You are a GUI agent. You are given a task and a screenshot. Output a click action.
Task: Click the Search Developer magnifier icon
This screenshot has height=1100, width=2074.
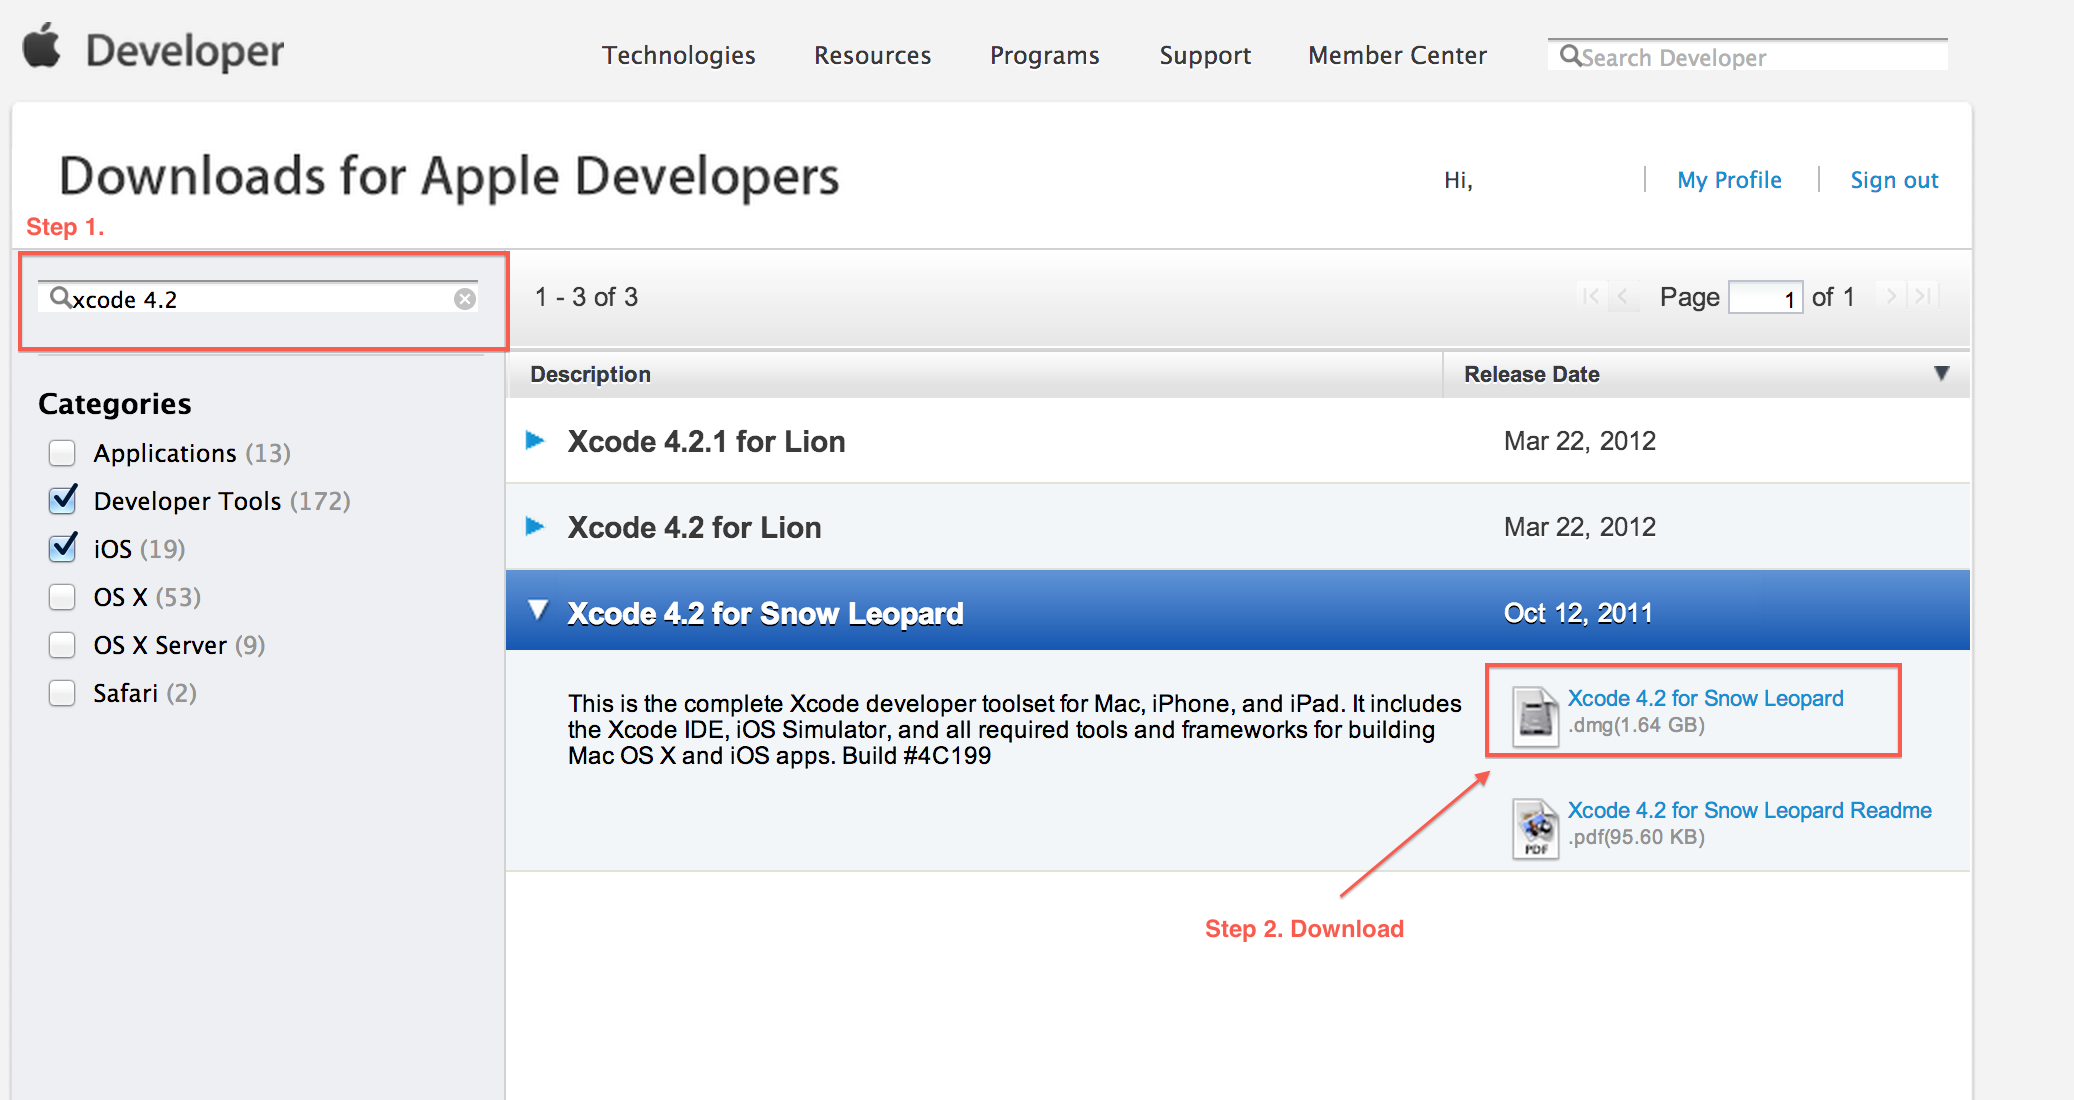(x=1570, y=56)
